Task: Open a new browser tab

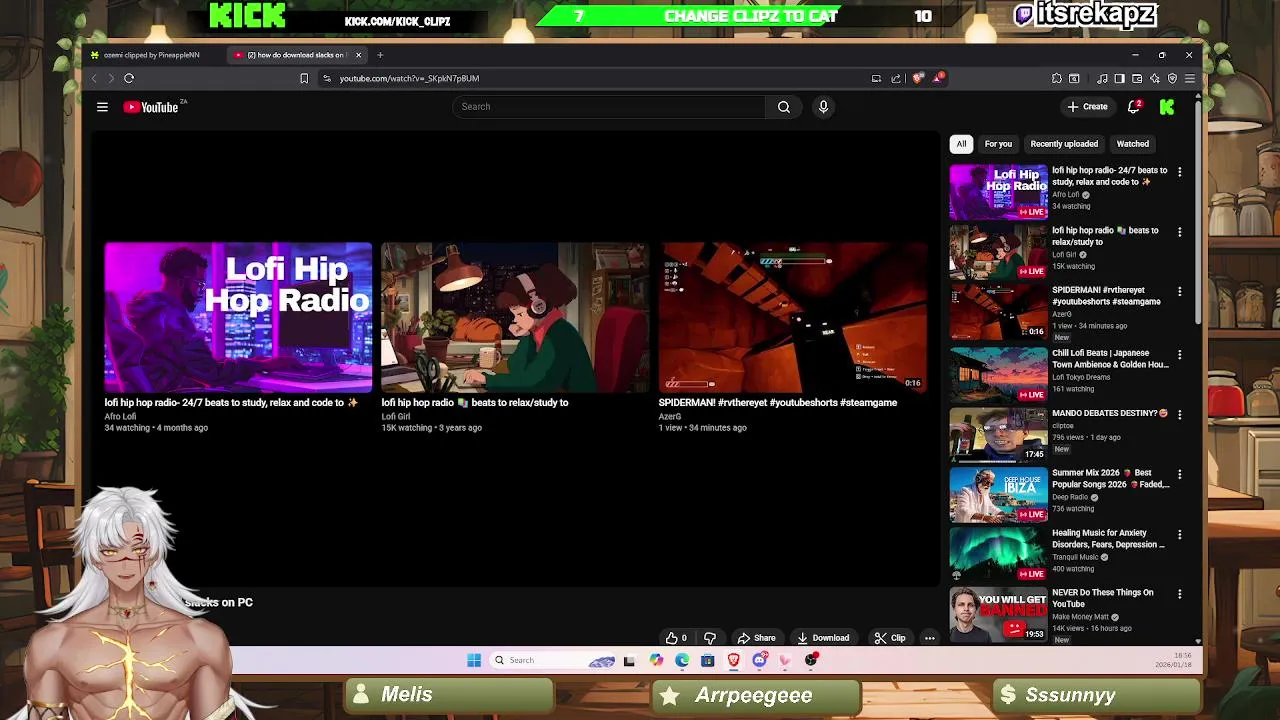Action: (380, 55)
